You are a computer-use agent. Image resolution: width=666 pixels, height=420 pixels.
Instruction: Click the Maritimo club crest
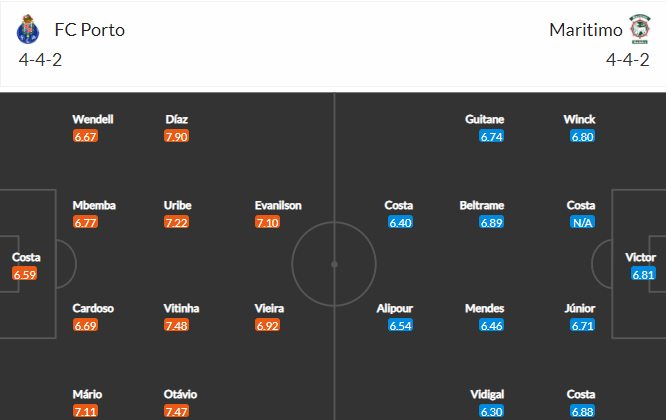[x=640, y=29]
